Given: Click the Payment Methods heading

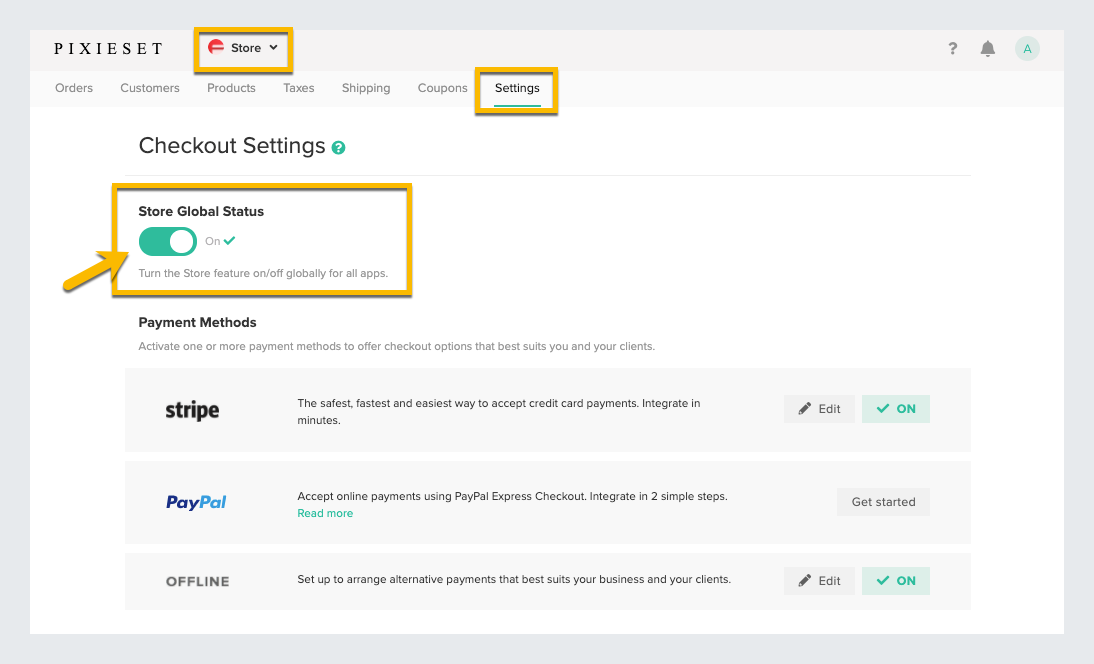Looking at the screenshot, I should point(197,322).
